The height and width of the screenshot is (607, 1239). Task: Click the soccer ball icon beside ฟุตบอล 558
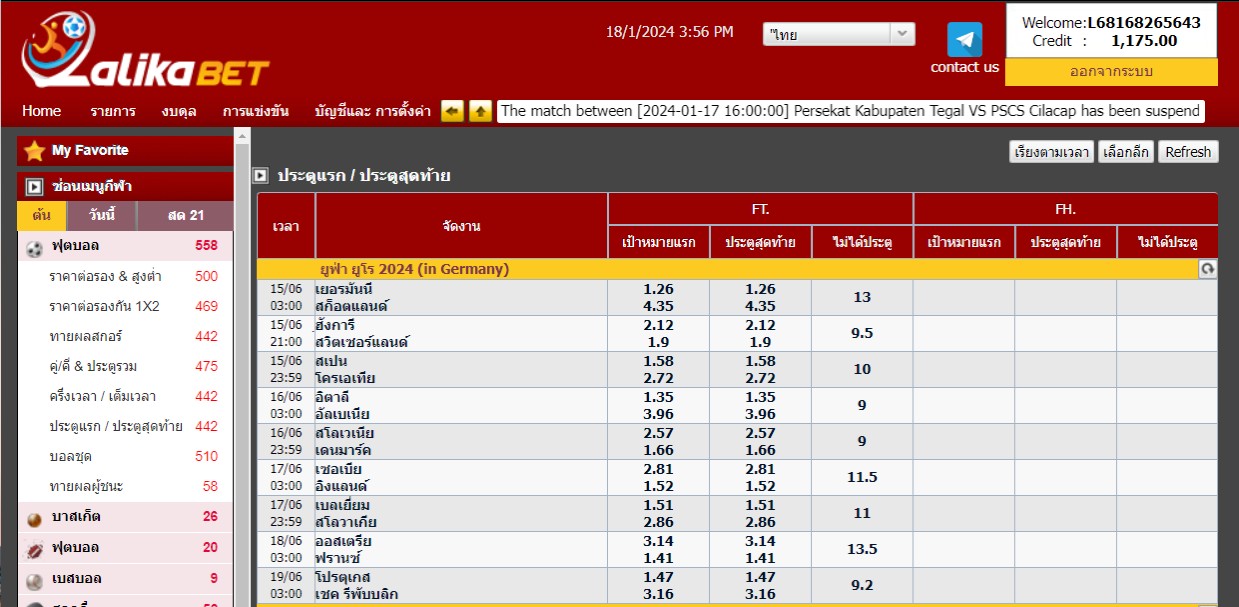tap(34, 246)
